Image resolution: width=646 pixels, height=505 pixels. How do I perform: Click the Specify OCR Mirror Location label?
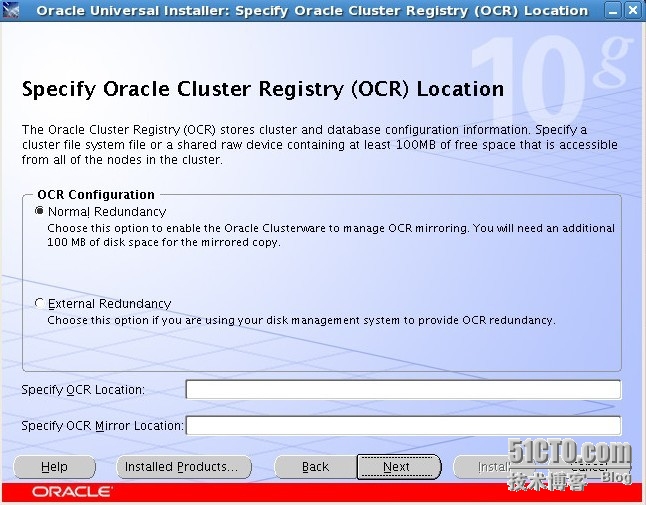click(102, 426)
